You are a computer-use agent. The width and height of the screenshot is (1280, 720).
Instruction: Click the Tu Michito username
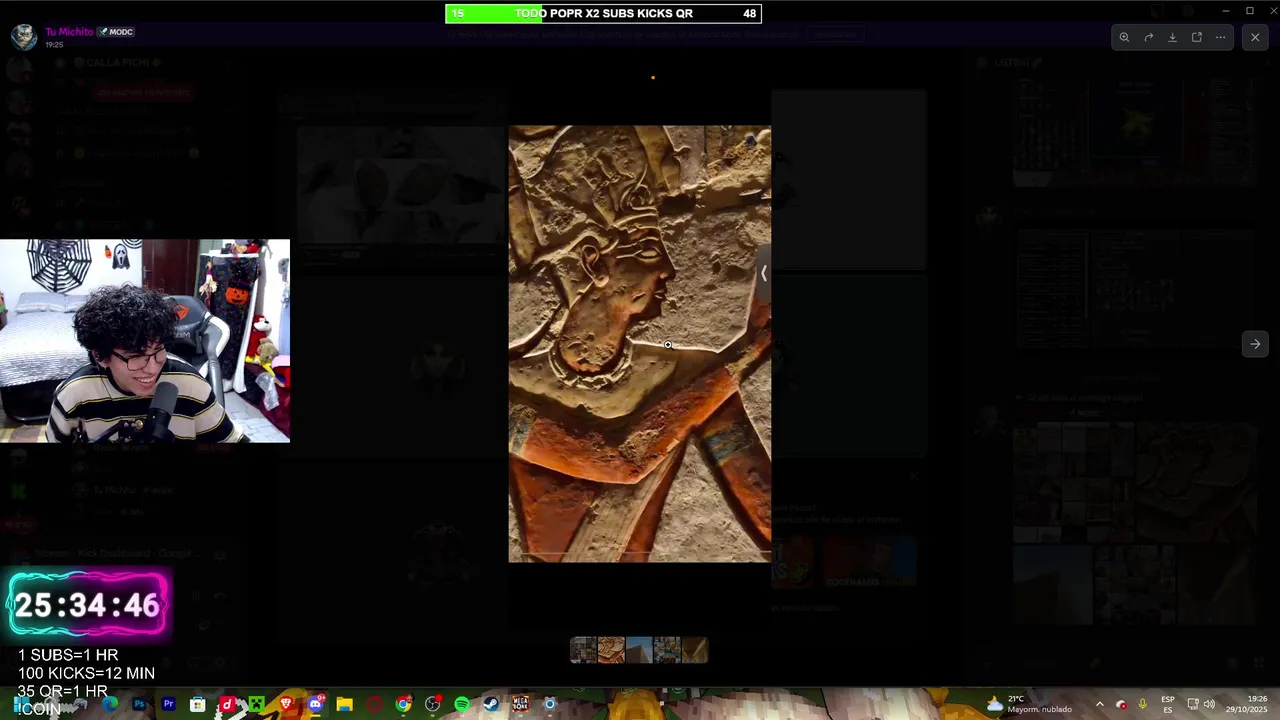pos(69,32)
